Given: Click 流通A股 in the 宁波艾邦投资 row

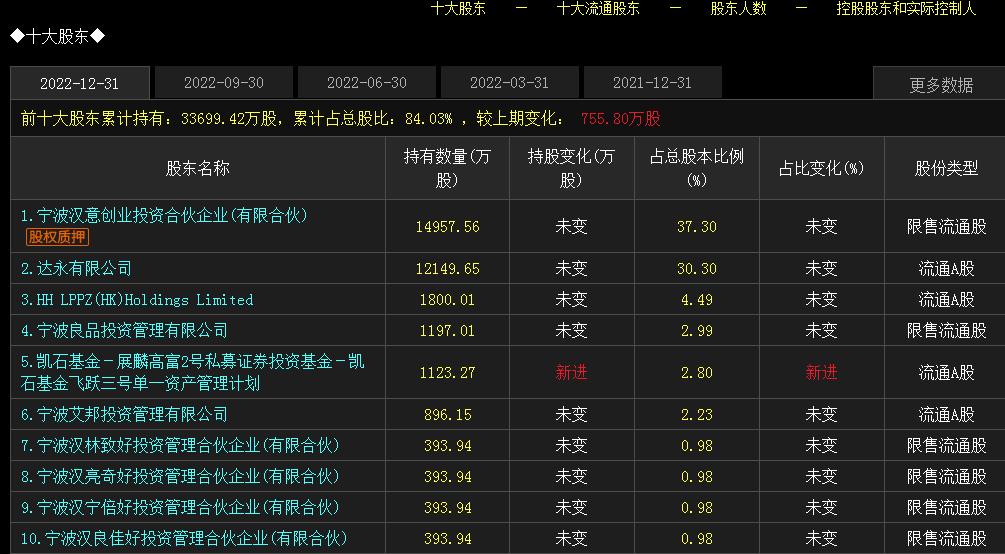Looking at the screenshot, I should click(x=946, y=415).
